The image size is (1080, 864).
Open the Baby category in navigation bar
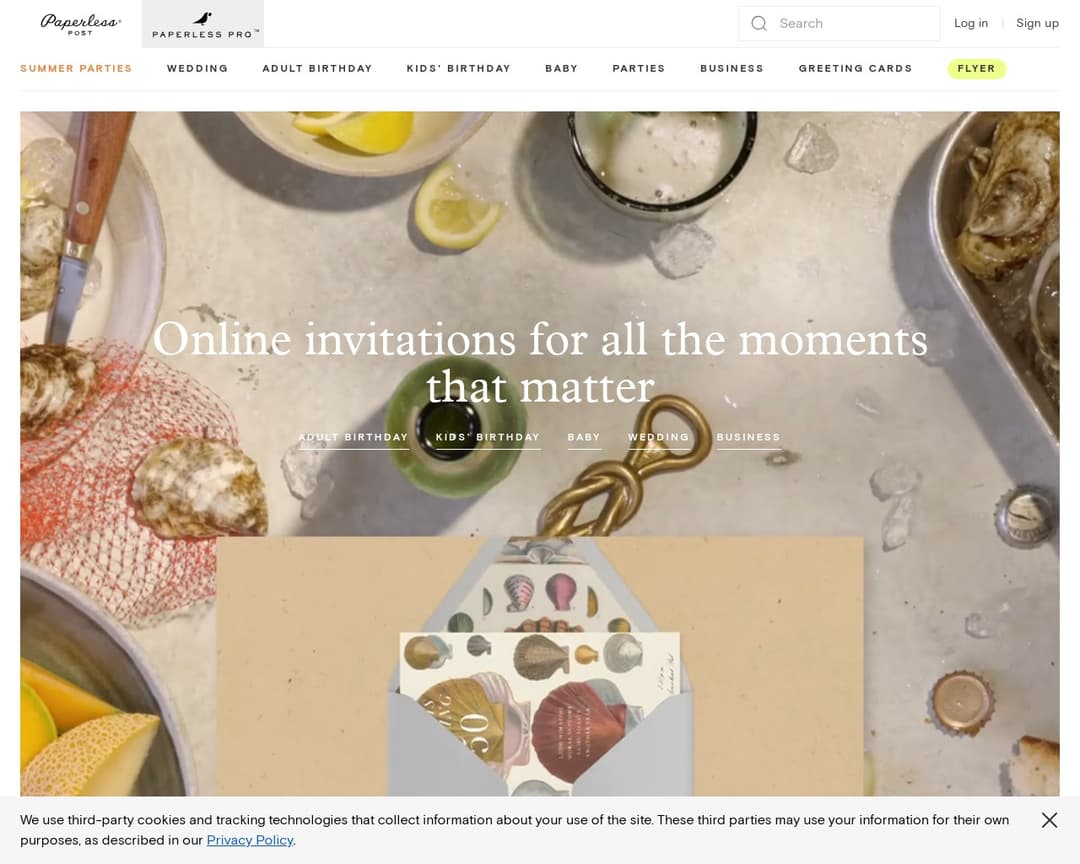pos(561,68)
